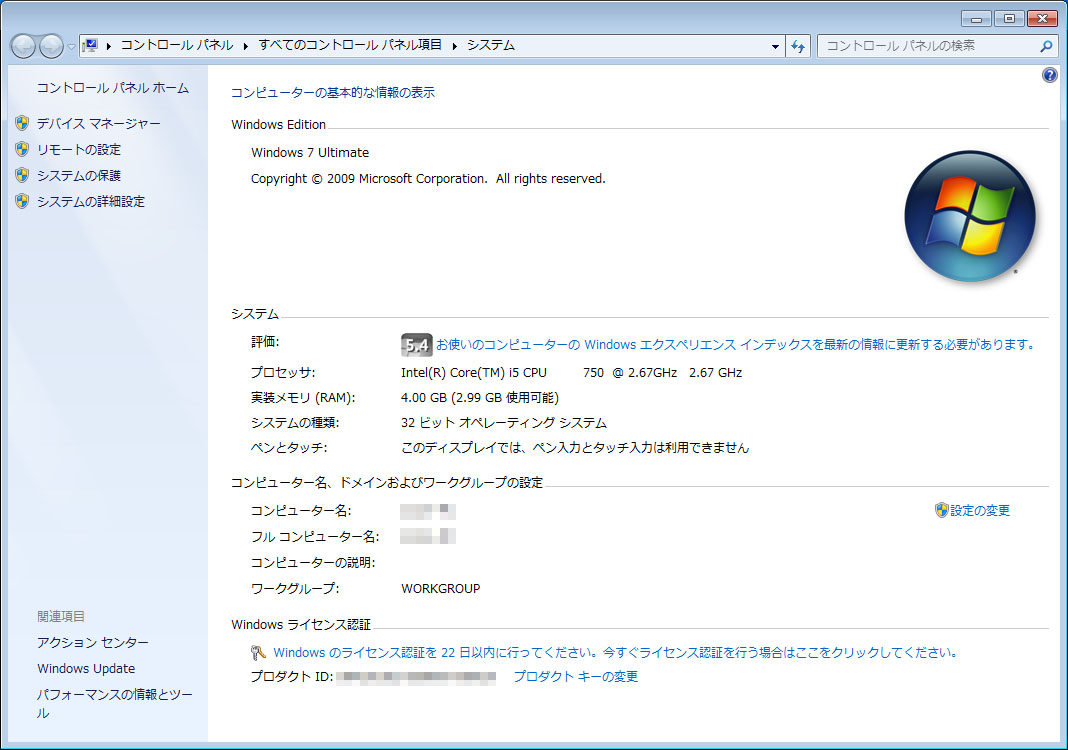Click the keys icon beside the license activation notice
The image size is (1068, 750).
[x=258, y=653]
